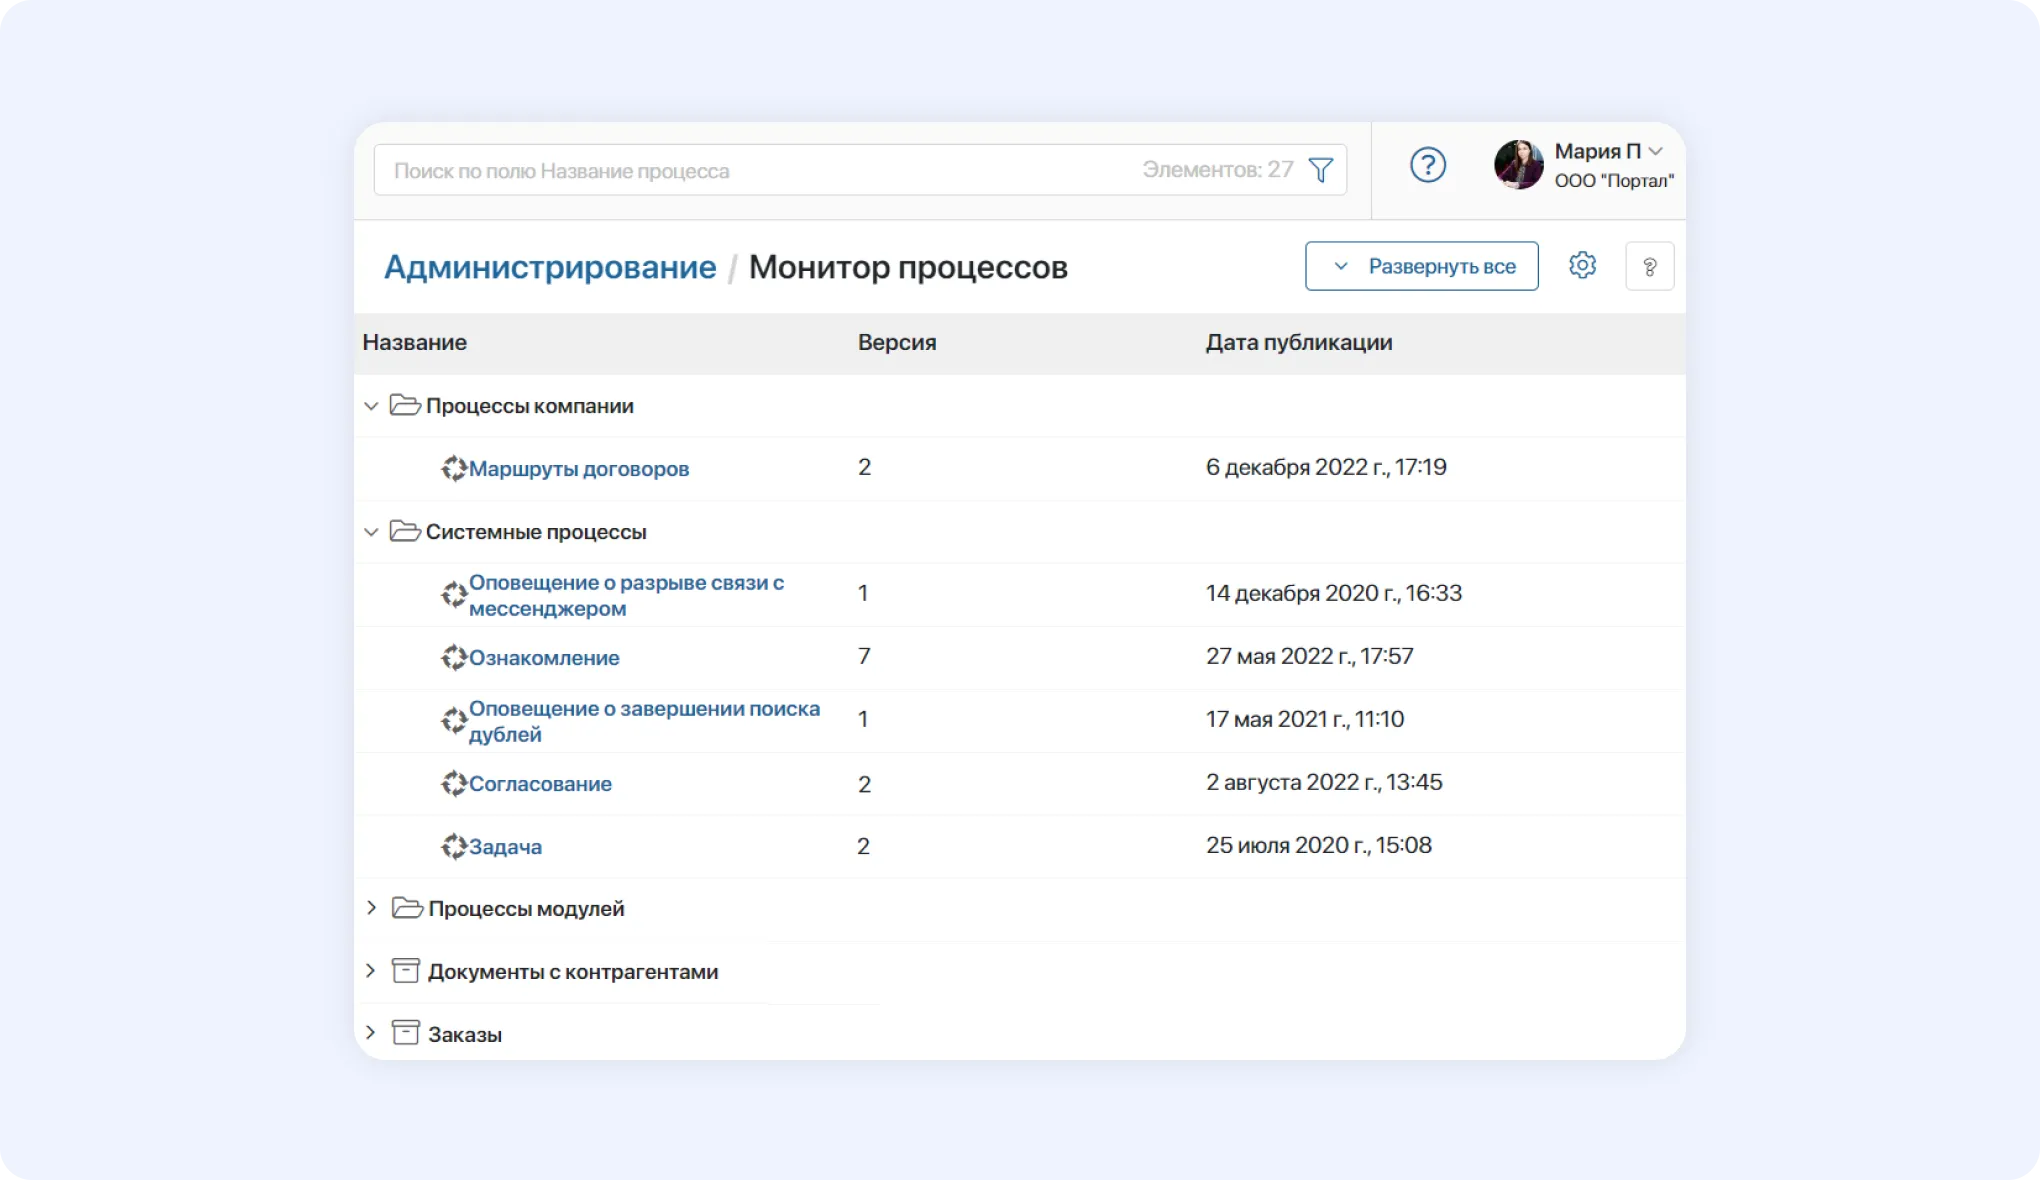Expand the Процессы модулей folder
Image resolution: width=2040 pixels, height=1180 pixels.
371,908
